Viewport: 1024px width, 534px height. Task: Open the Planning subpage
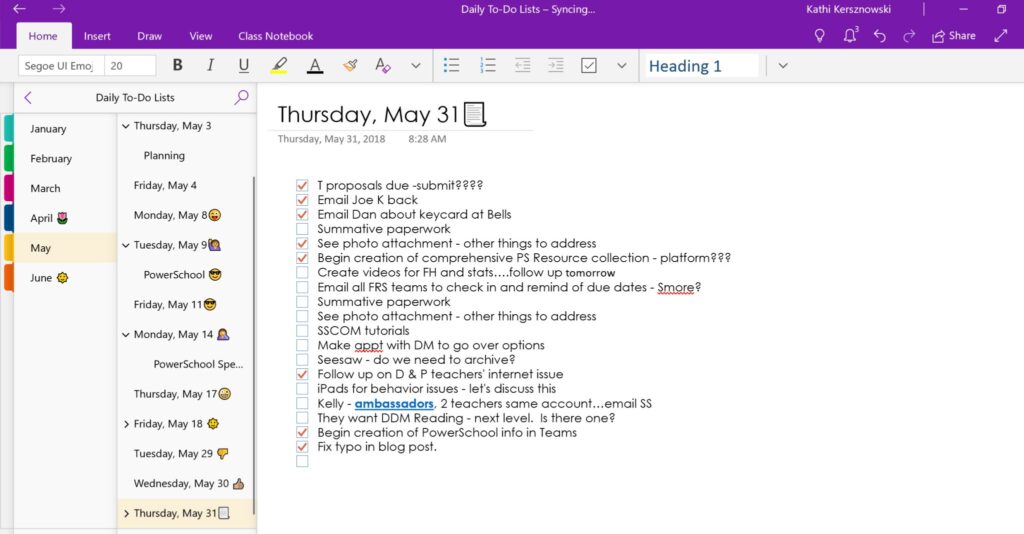[x=186, y=155]
